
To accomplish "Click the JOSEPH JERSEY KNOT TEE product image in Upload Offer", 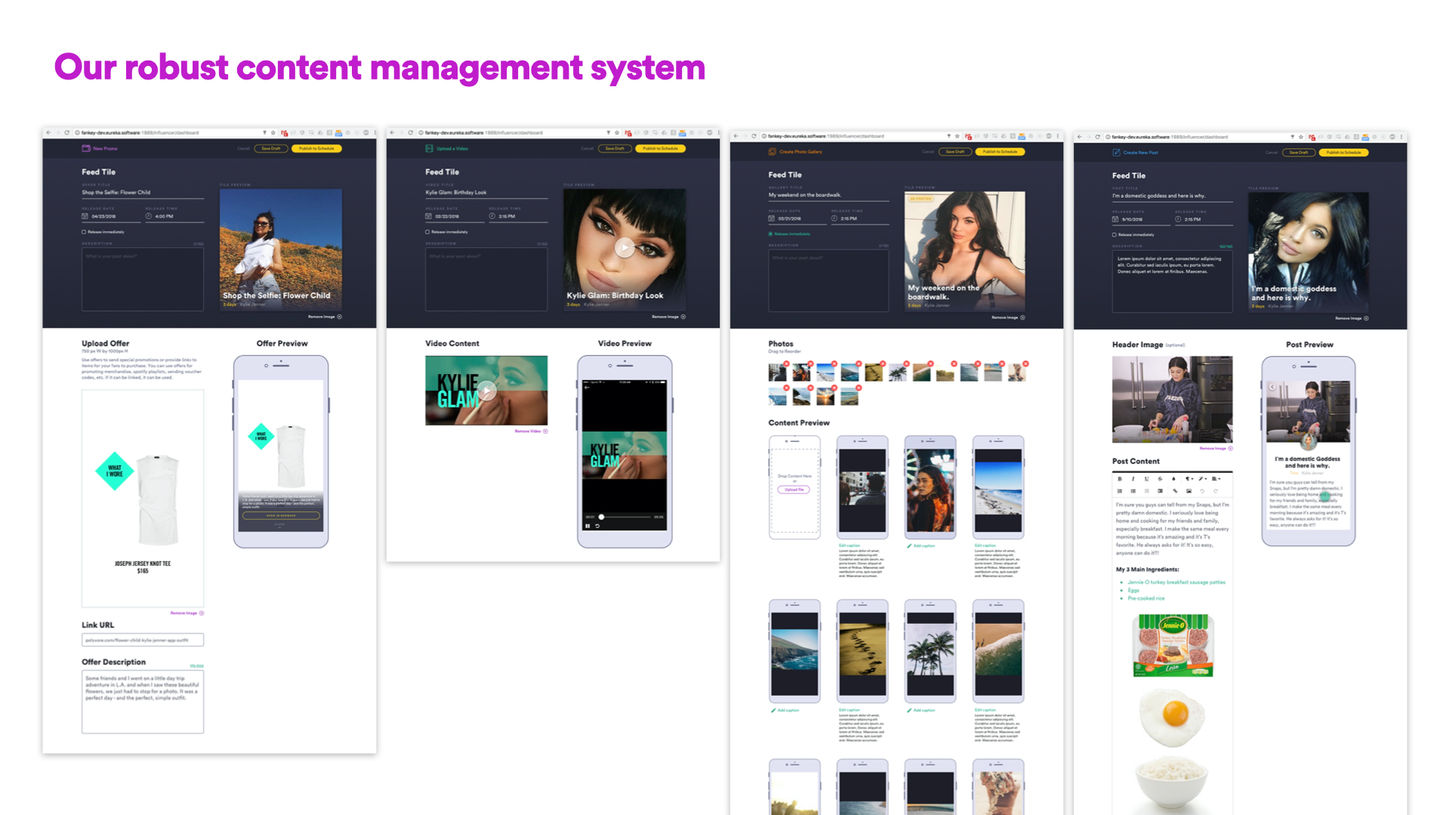I will (x=143, y=500).
